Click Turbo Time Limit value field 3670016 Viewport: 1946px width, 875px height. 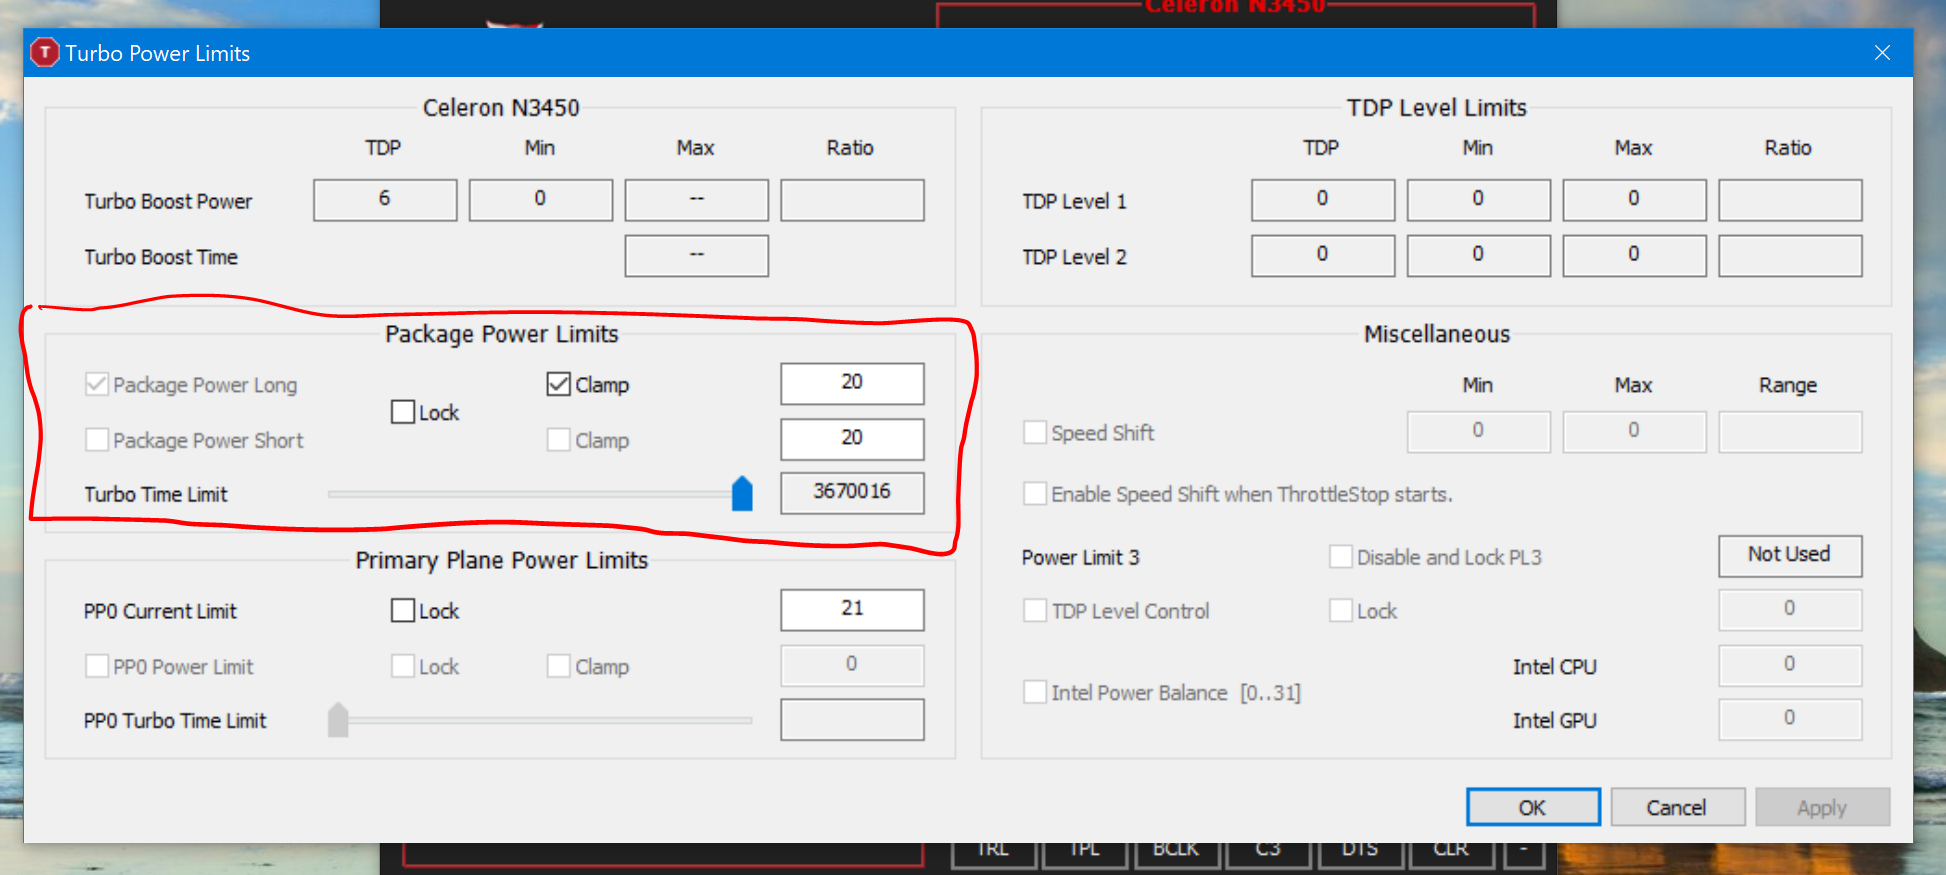pyautogui.click(x=852, y=492)
